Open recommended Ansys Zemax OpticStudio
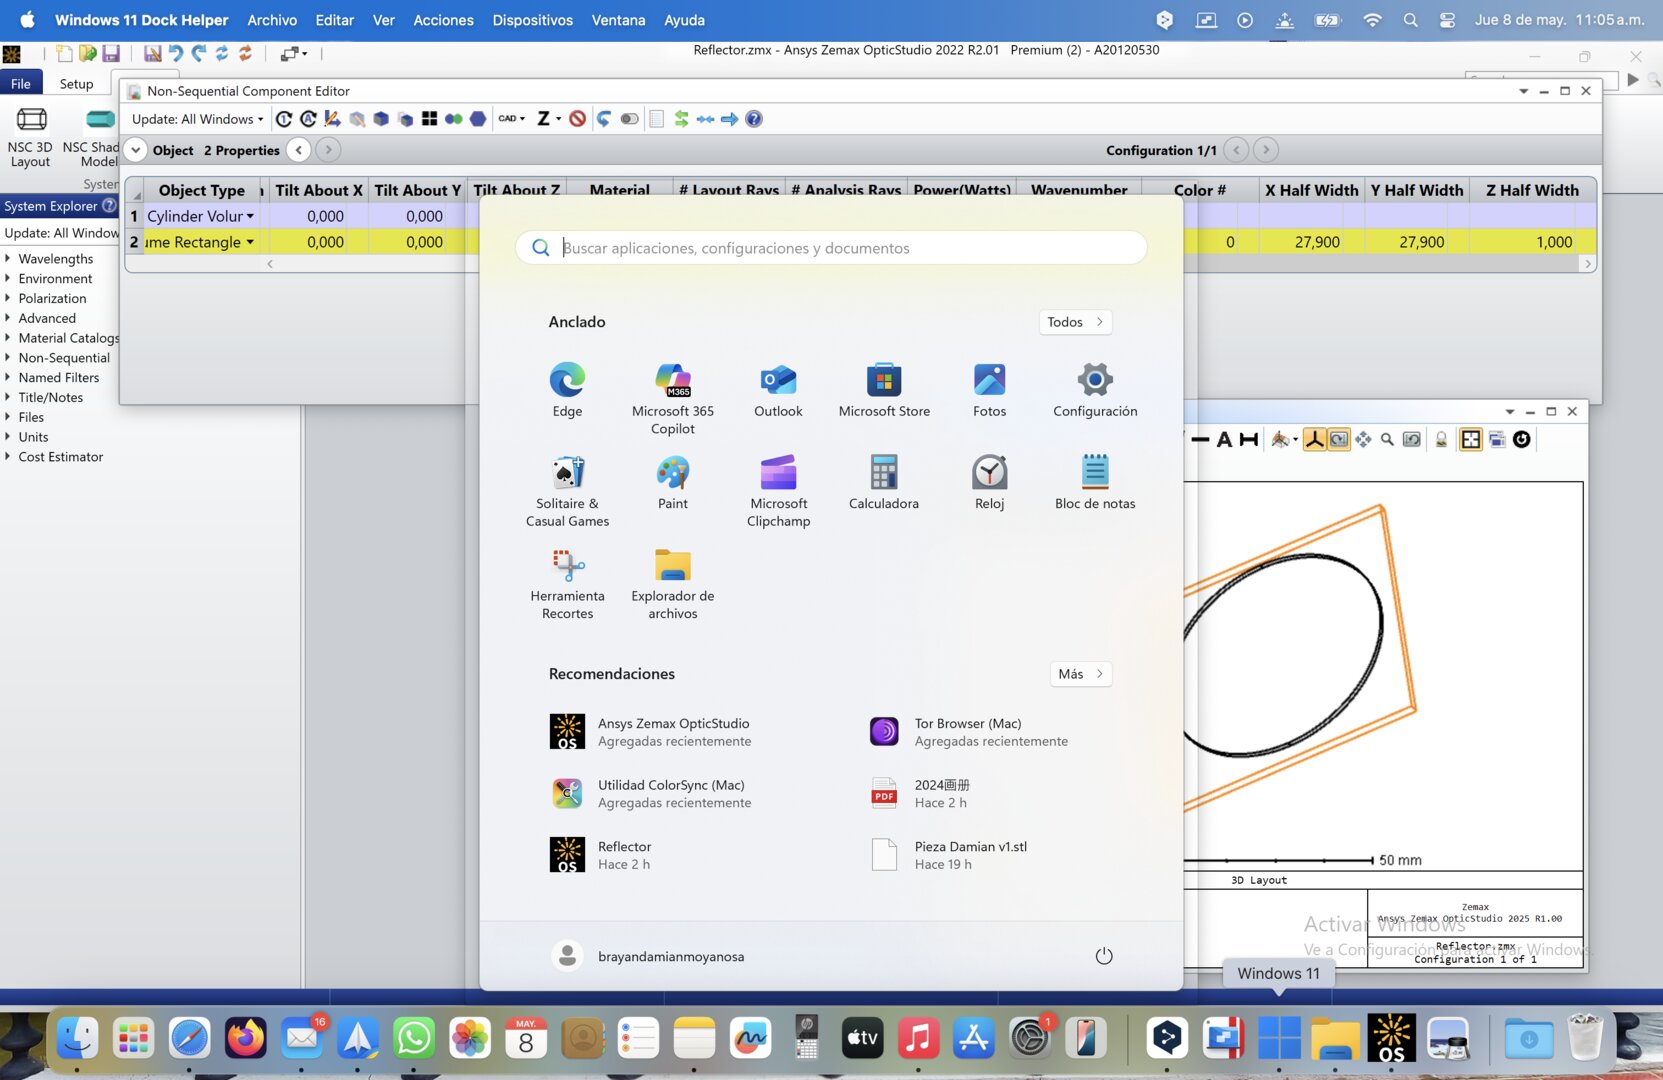 [x=650, y=732]
